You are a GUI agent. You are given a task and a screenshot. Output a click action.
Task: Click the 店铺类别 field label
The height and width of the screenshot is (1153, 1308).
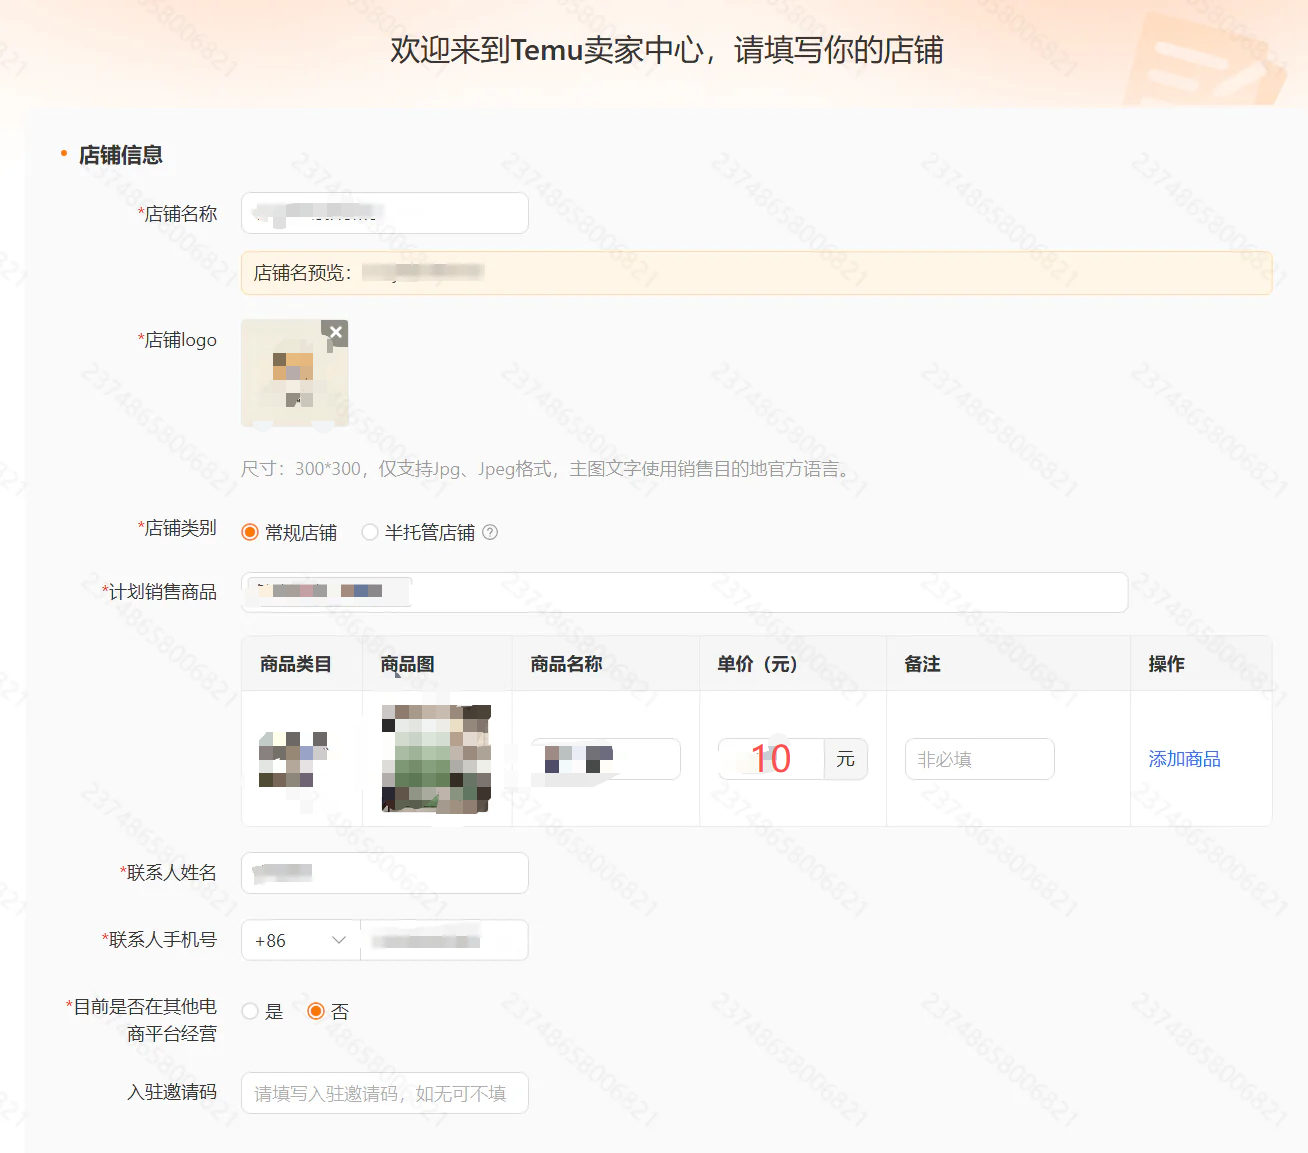[177, 528]
